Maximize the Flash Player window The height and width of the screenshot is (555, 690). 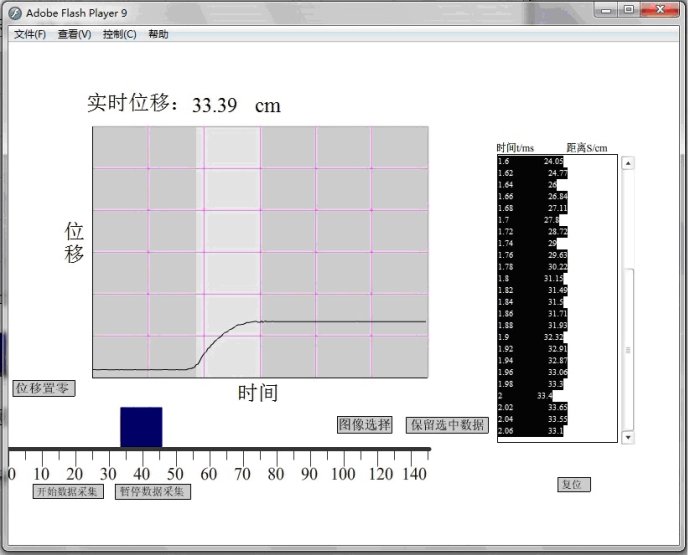pos(628,10)
